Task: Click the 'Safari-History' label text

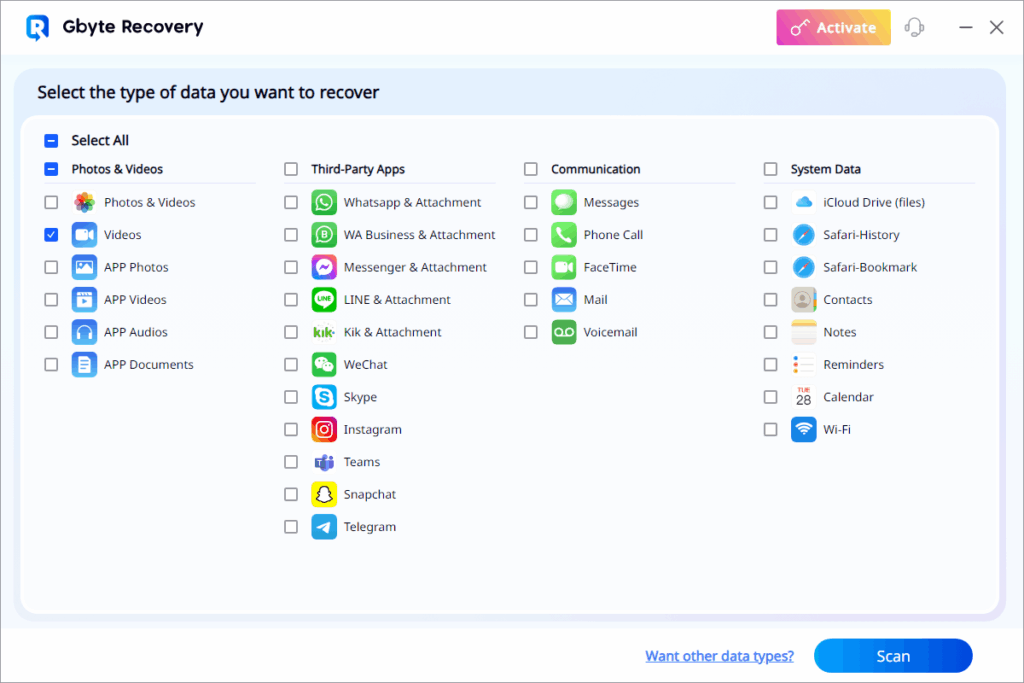Action: [861, 235]
